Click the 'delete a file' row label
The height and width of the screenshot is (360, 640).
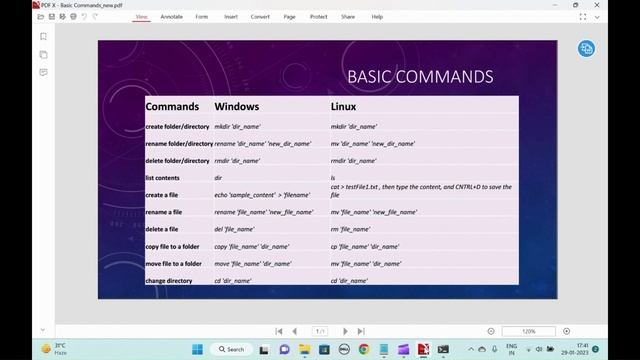[x=162, y=229]
